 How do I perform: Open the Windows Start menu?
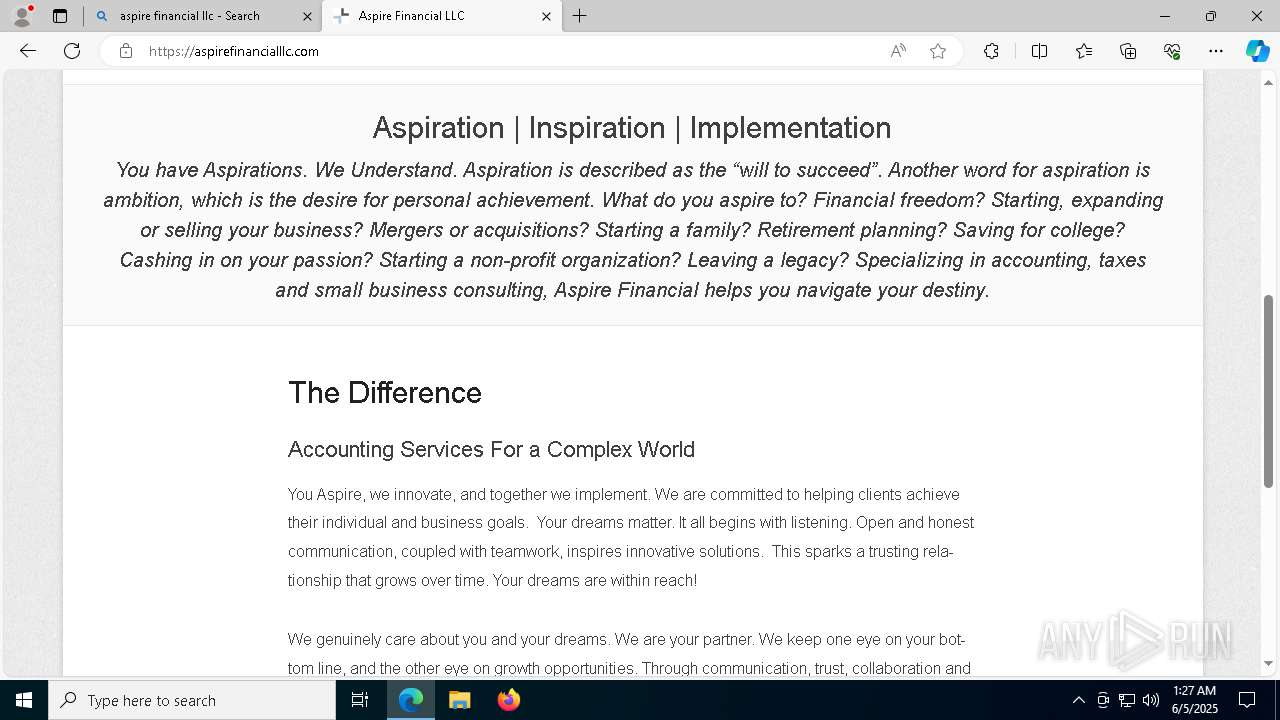click(x=24, y=700)
